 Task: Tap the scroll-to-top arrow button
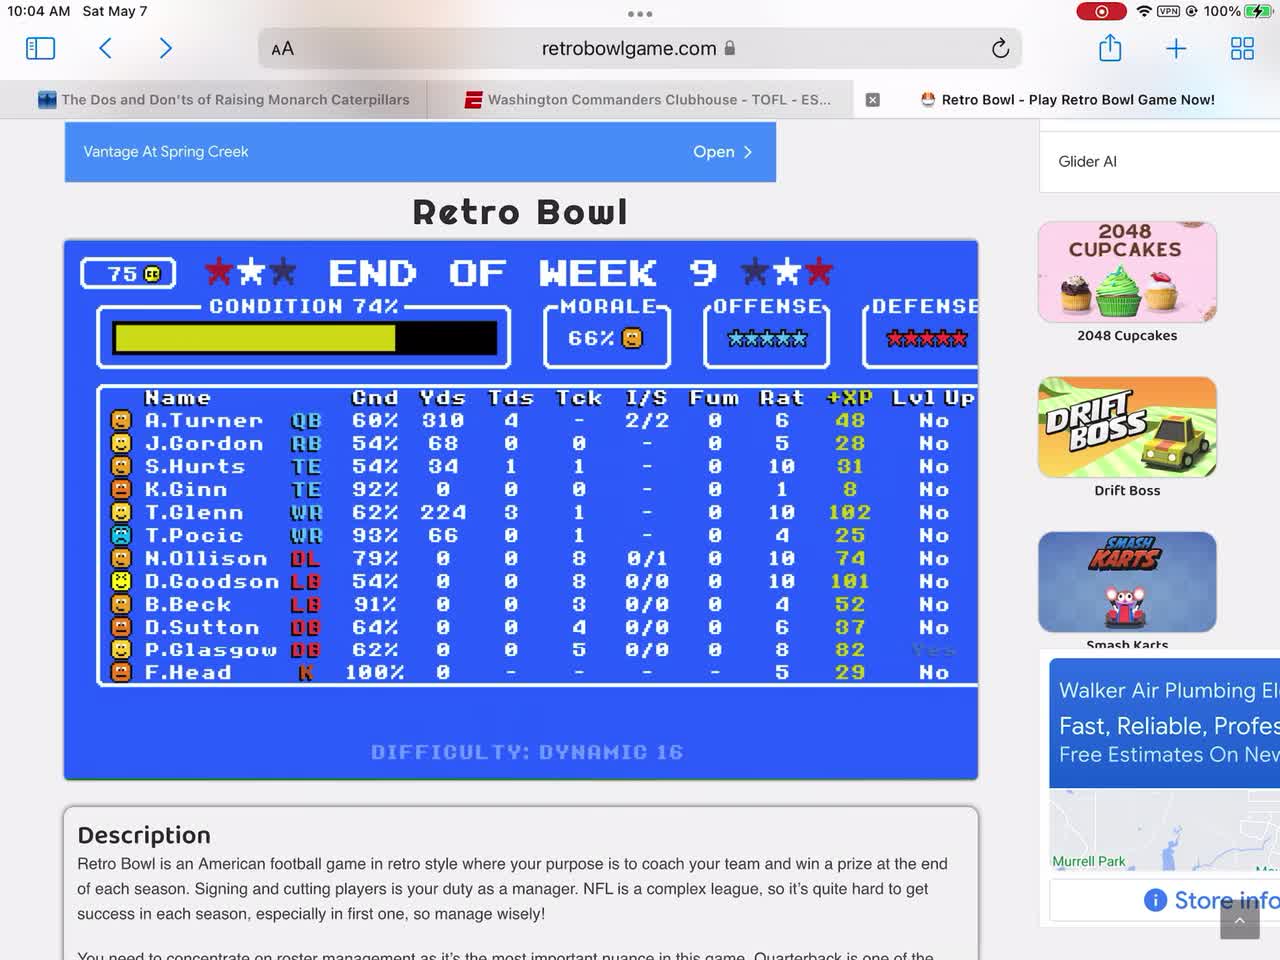coord(1240,919)
